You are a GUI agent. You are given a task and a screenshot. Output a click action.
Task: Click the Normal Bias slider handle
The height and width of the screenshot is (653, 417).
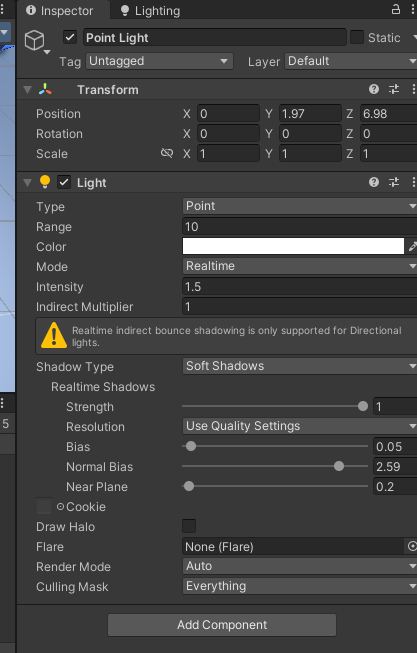pyautogui.click(x=339, y=466)
